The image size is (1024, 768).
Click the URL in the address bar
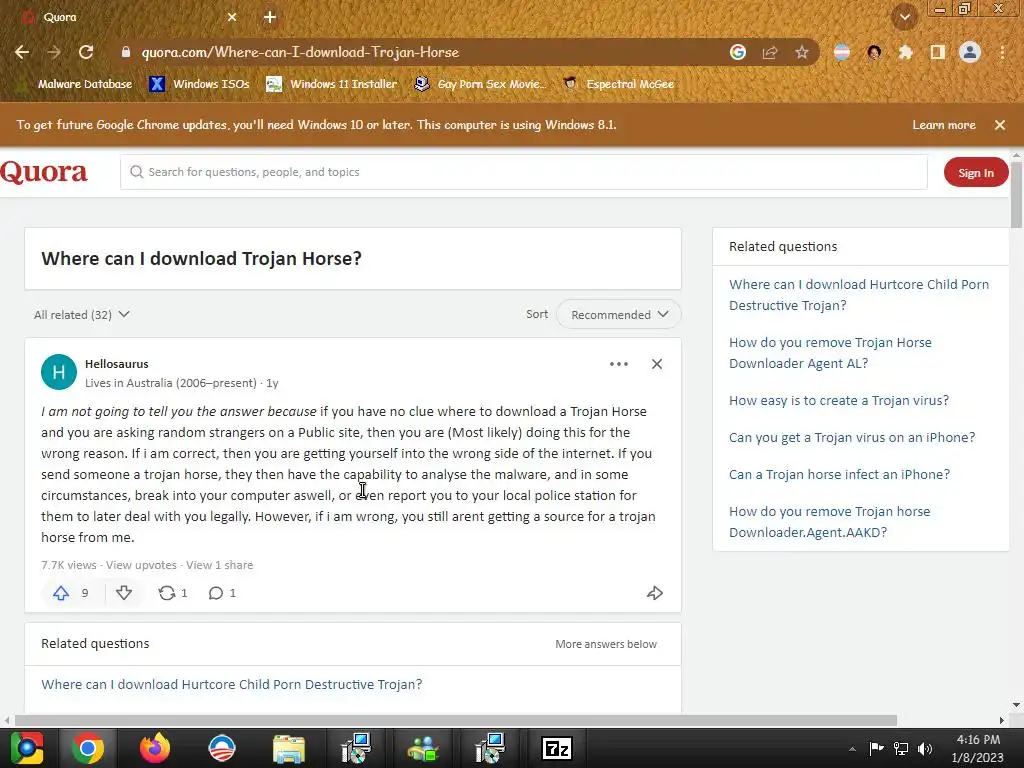click(x=300, y=52)
